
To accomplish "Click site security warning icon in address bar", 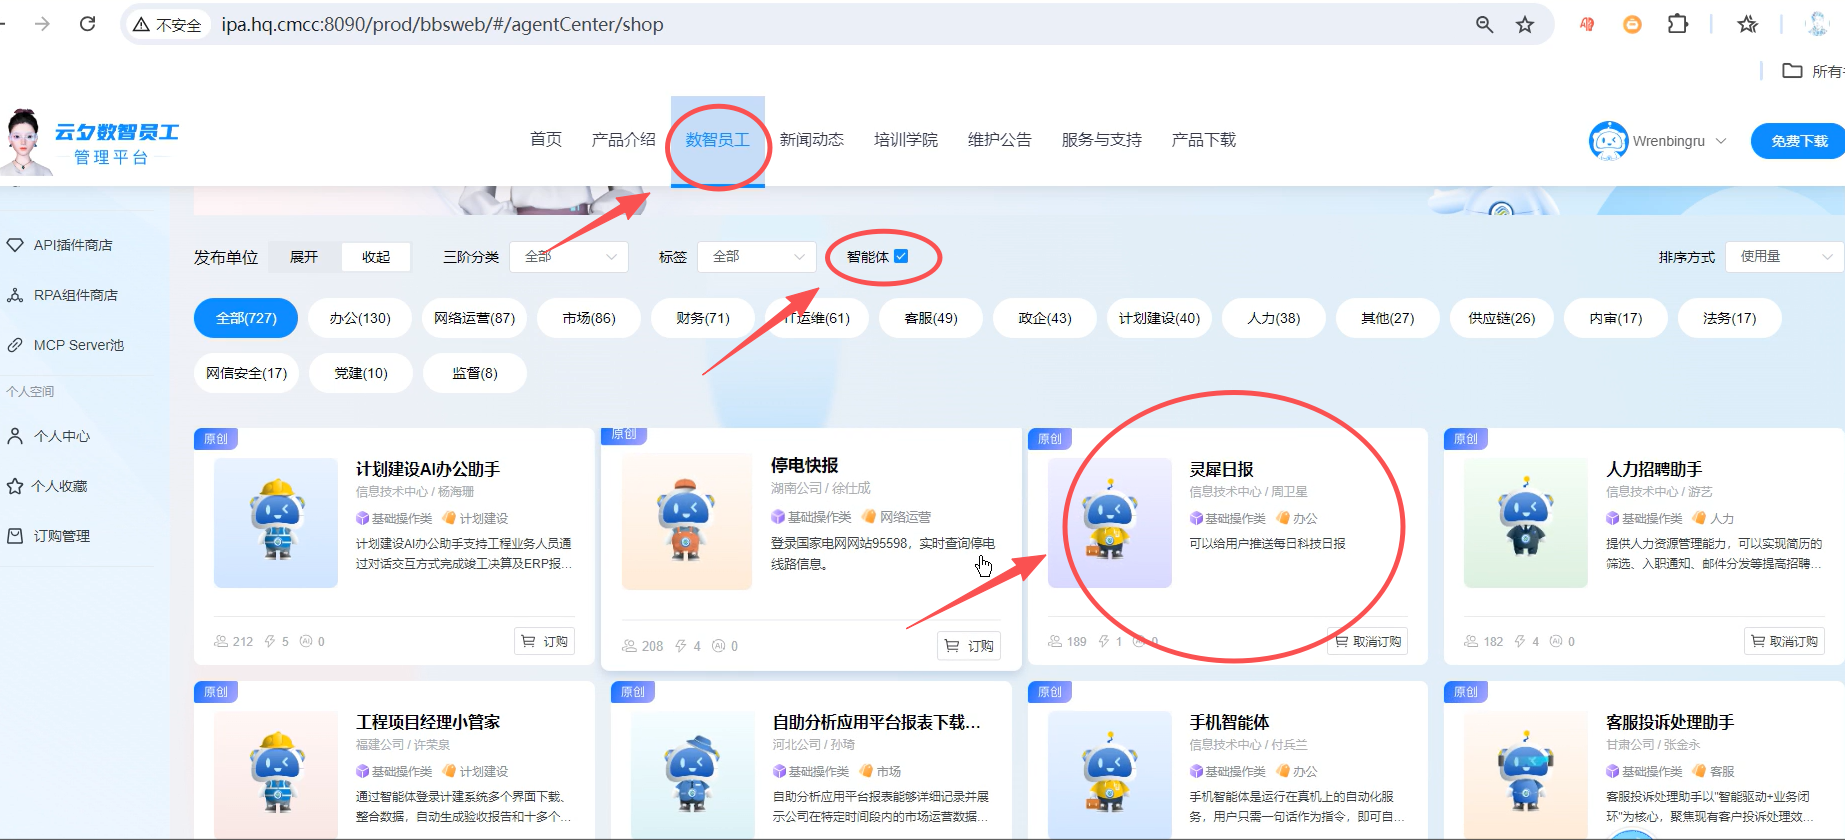I will [x=142, y=24].
